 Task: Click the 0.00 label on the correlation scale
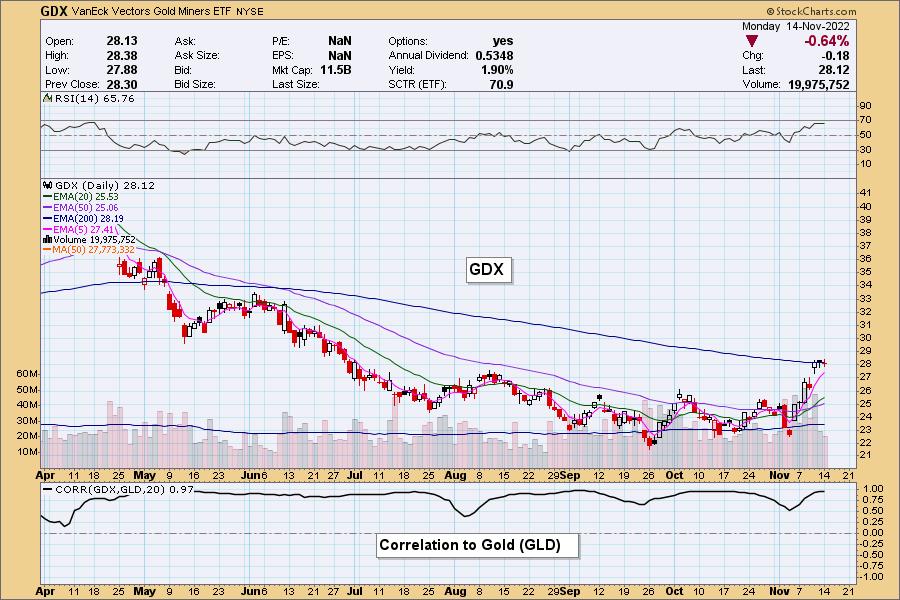pos(872,532)
